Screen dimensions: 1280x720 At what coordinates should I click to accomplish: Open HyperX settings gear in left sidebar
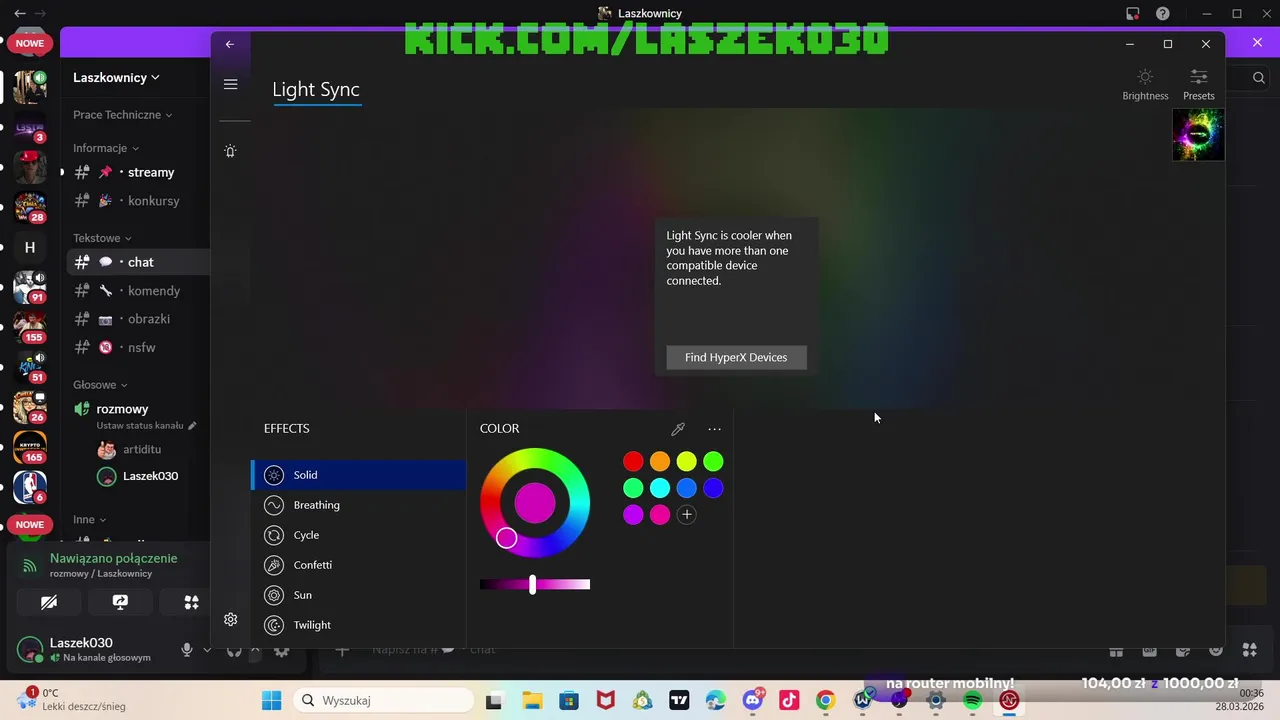(x=230, y=620)
